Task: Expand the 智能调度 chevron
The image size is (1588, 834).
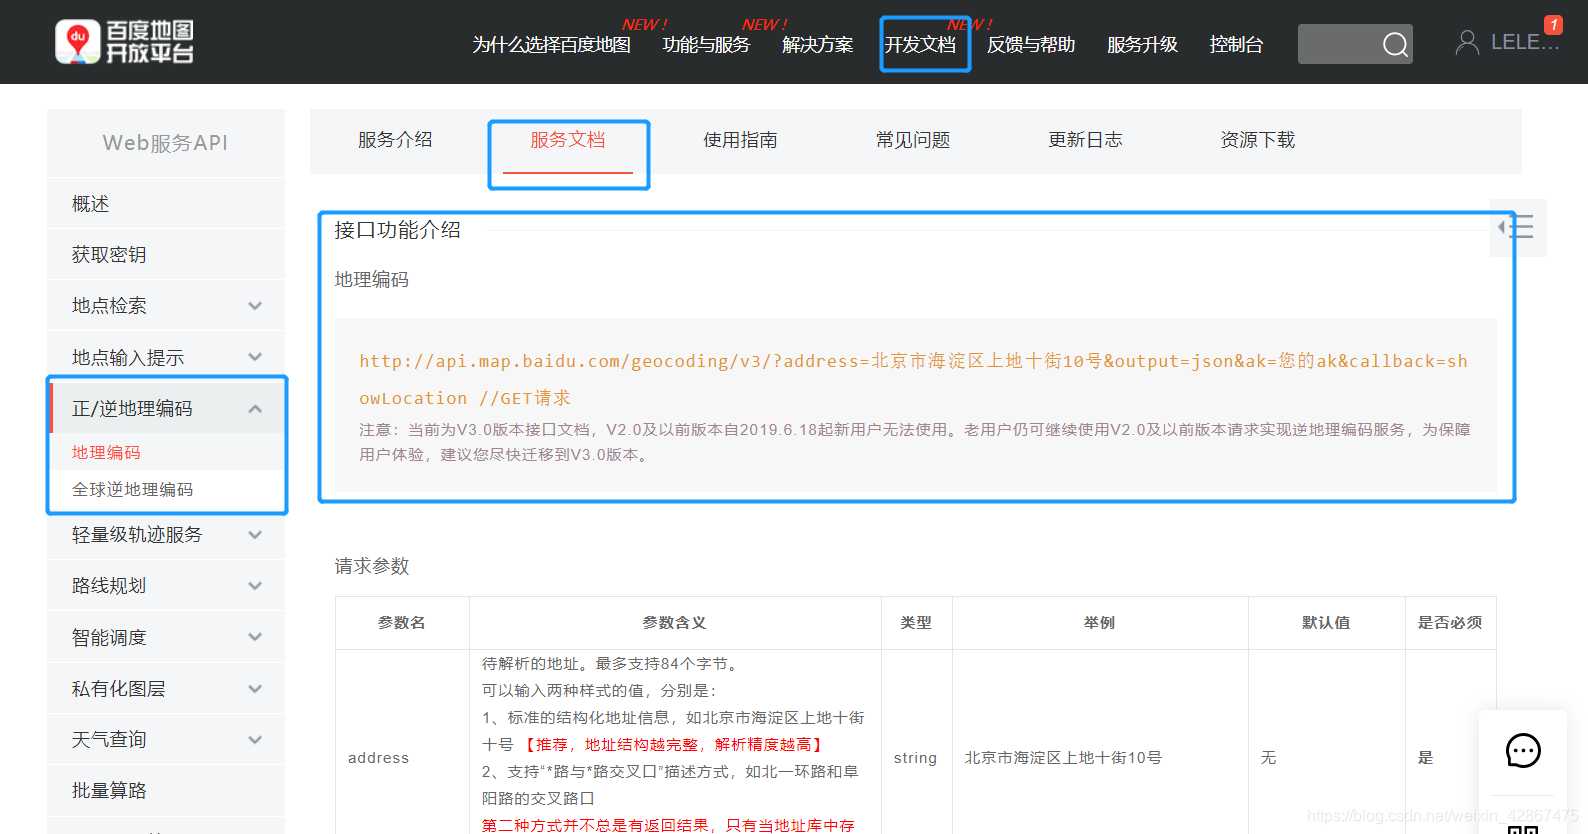Action: click(x=255, y=637)
